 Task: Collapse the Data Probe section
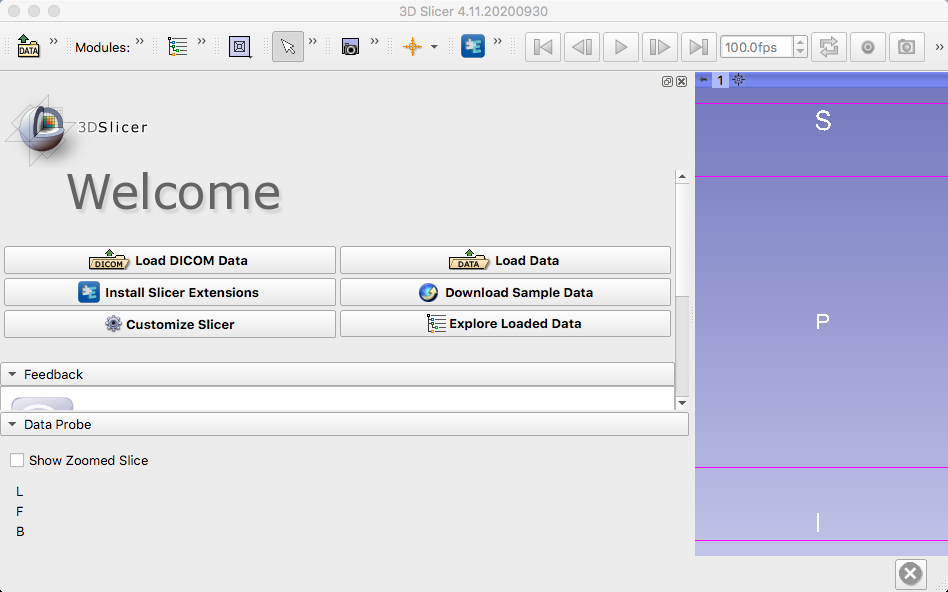[x=345, y=424]
